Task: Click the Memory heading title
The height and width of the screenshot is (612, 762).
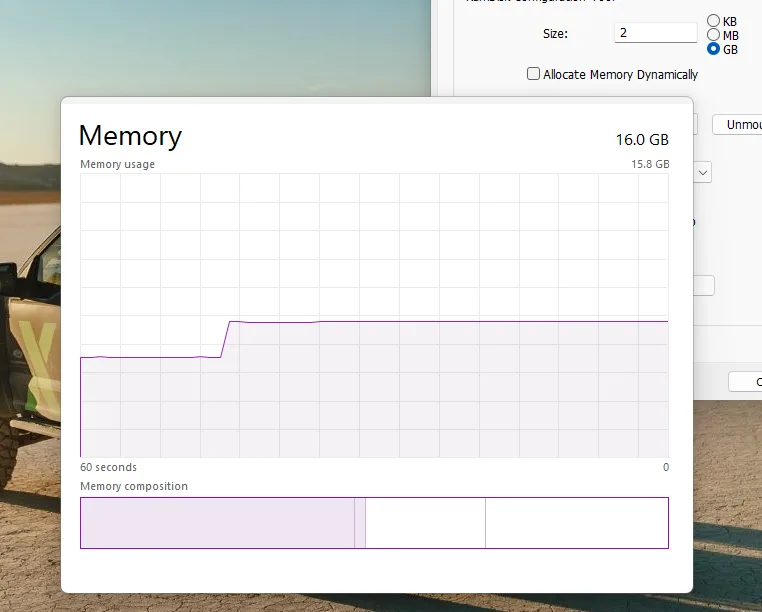Action: 130,136
